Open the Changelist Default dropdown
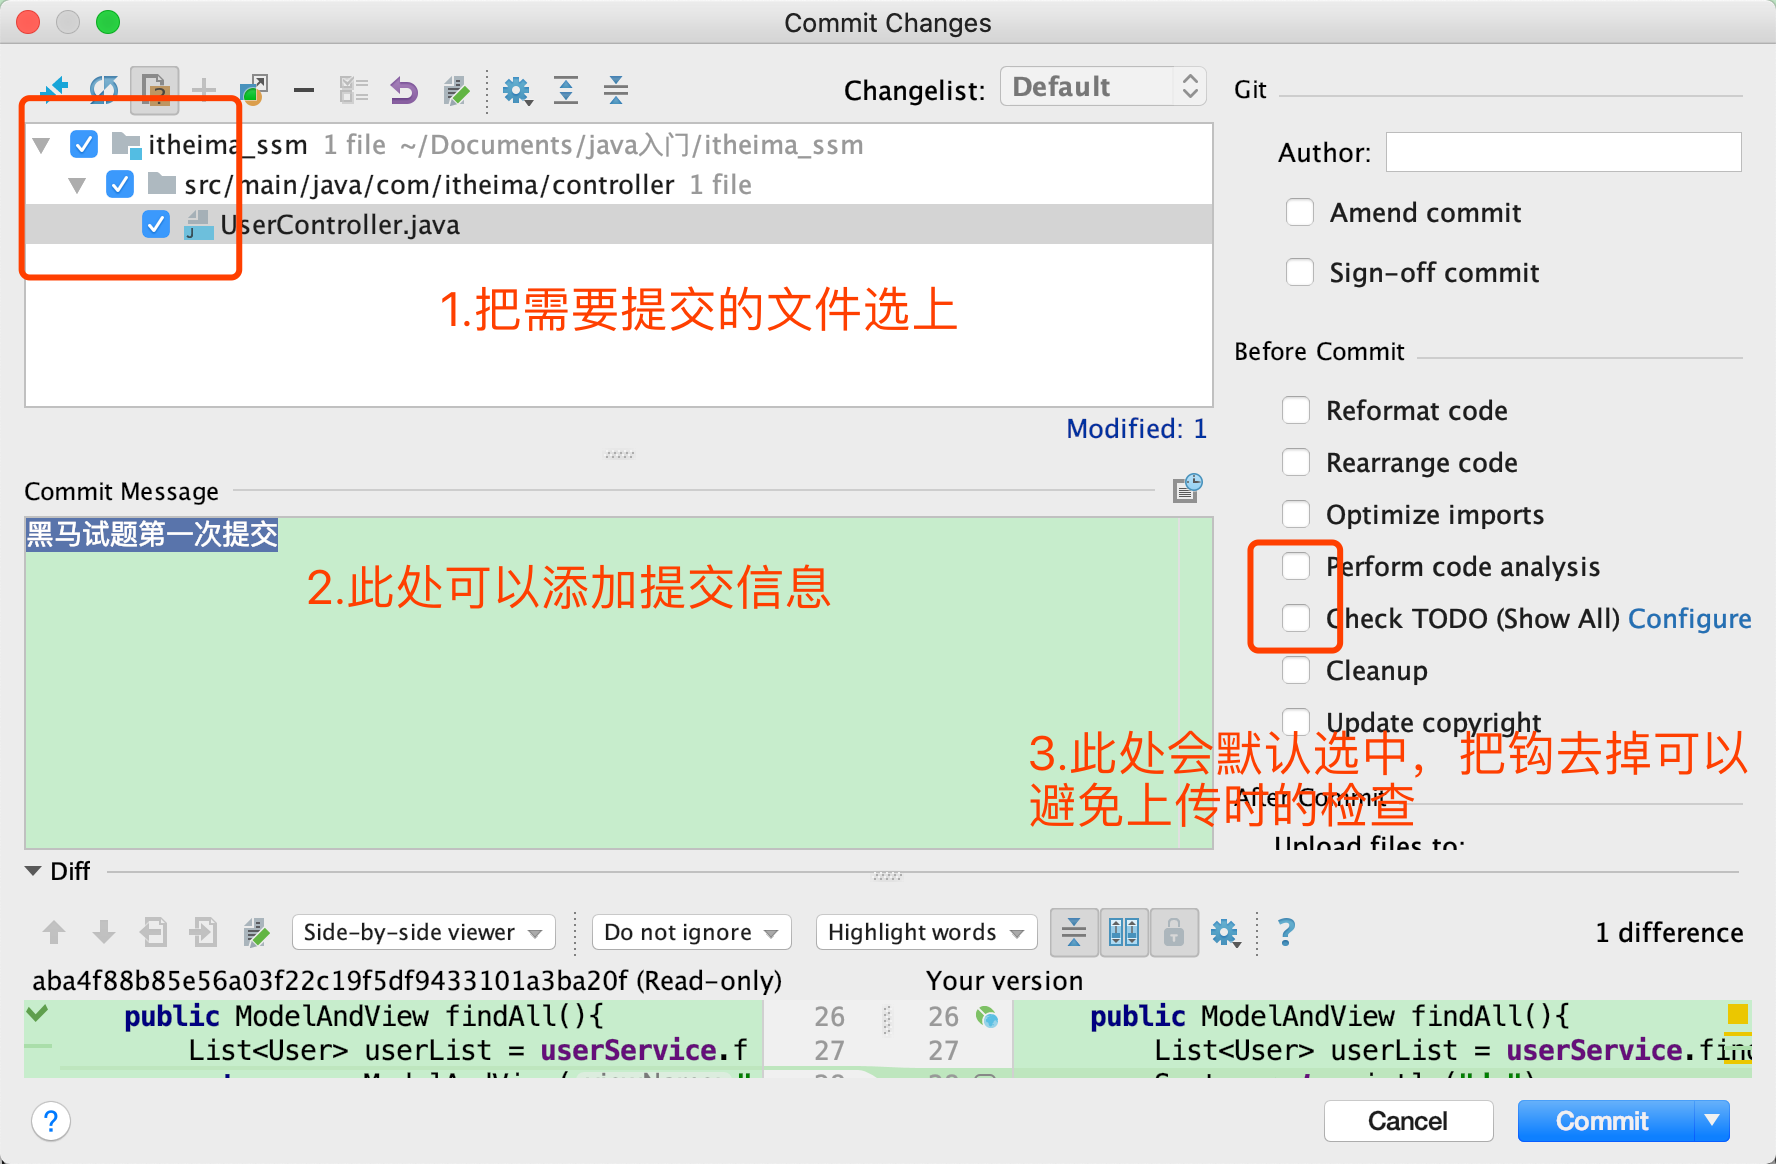The image size is (1776, 1164). [1104, 87]
